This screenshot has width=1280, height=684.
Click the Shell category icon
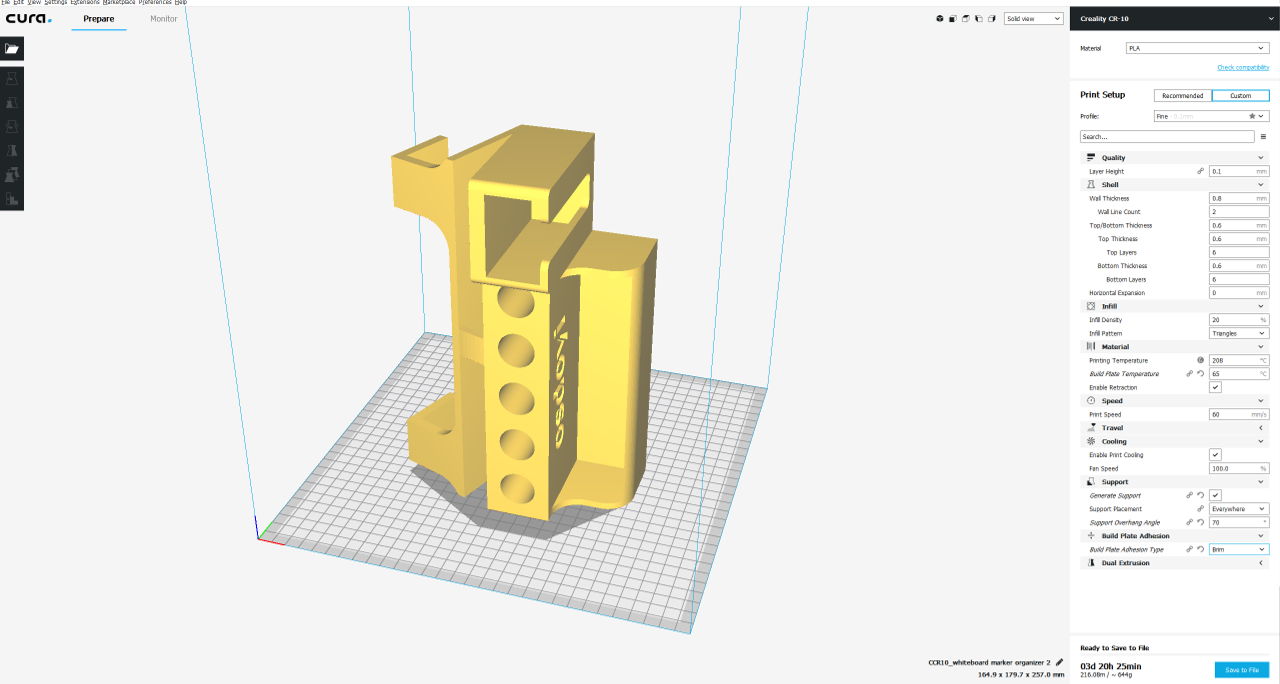click(1091, 185)
